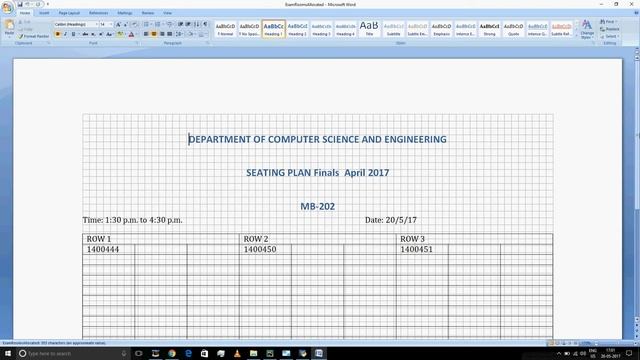Viewport: 640px width, 360px height.
Task: Open line spacing options
Action: point(179,34)
